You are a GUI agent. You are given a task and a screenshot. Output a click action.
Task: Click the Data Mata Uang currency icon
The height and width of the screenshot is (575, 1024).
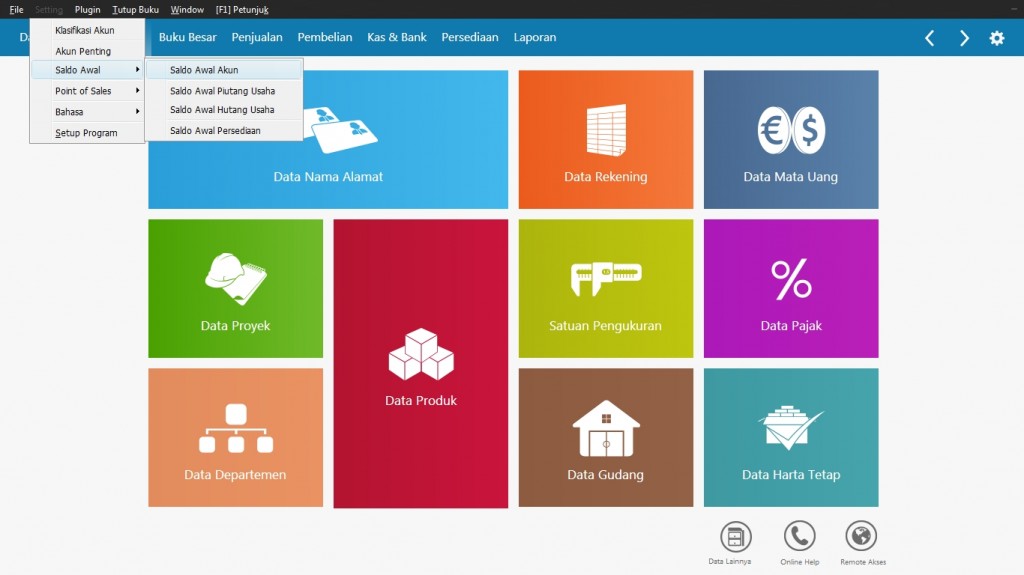(x=790, y=130)
